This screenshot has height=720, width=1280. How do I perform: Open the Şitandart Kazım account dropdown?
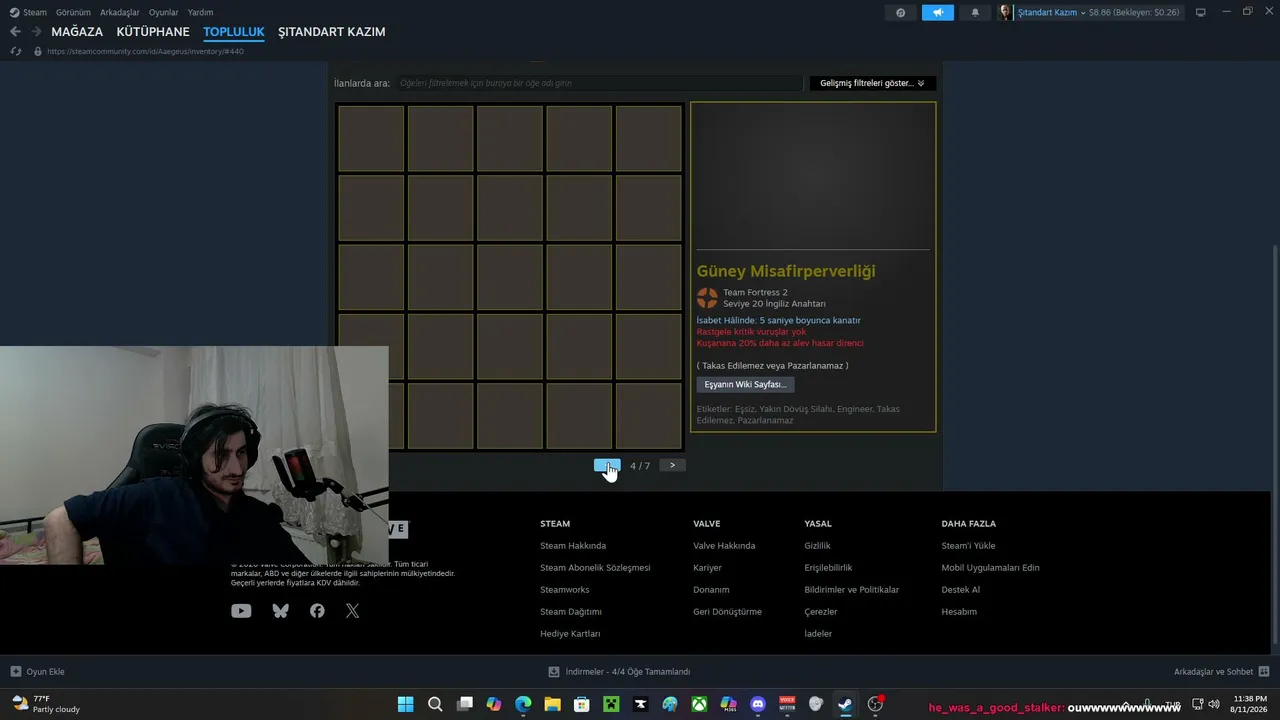[1051, 13]
